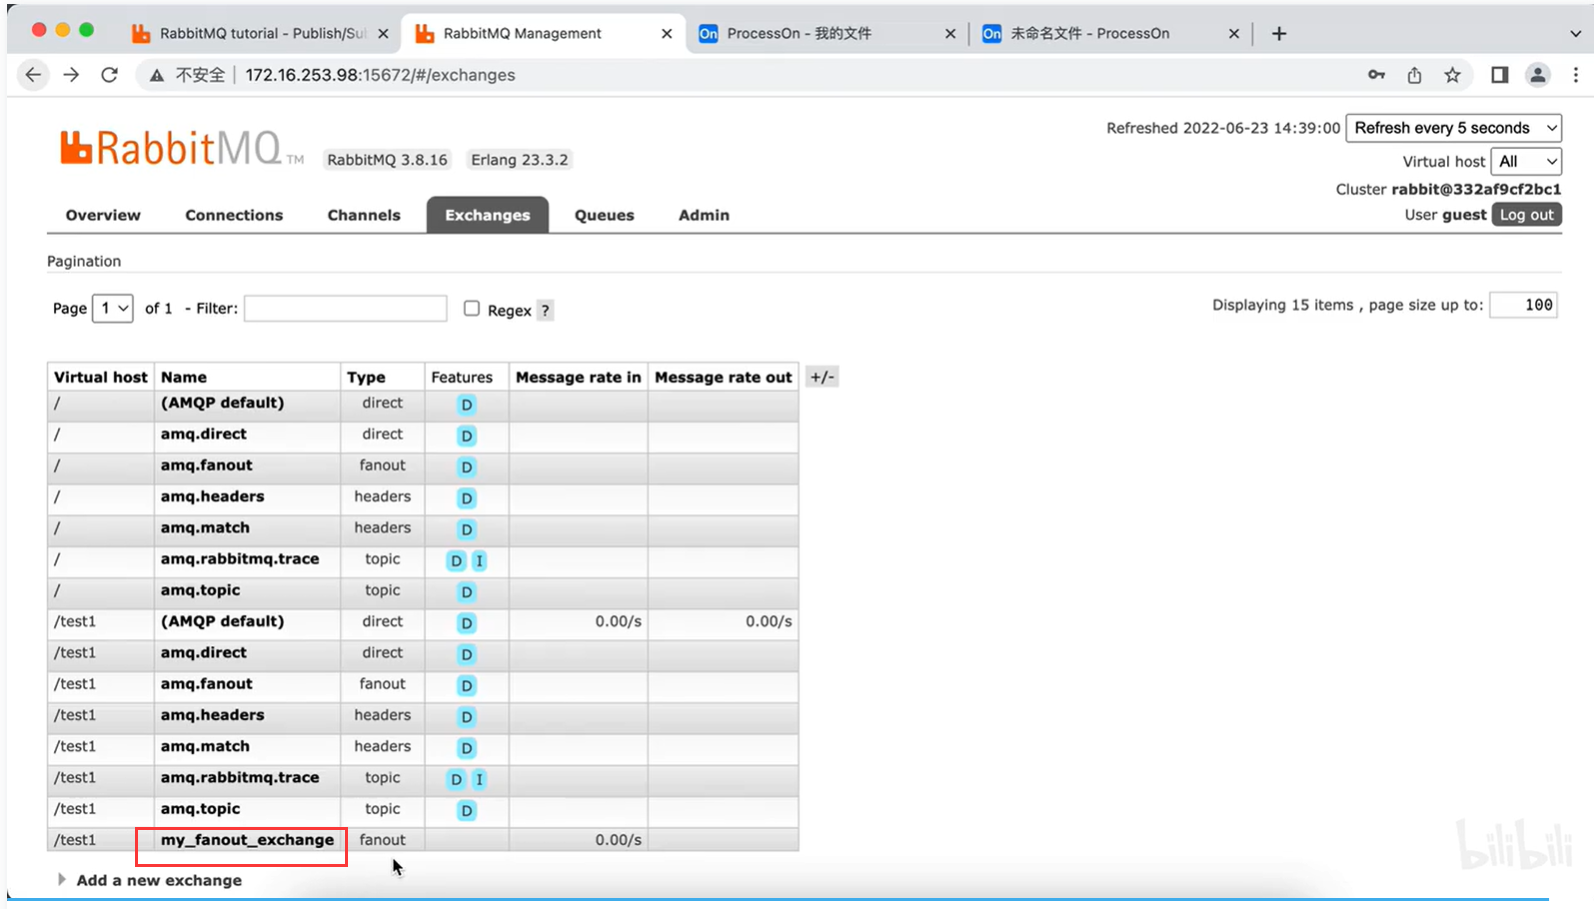The image size is (1594, 909).
Task: Sort by the Virtual host column header
Action: [100, 377]
